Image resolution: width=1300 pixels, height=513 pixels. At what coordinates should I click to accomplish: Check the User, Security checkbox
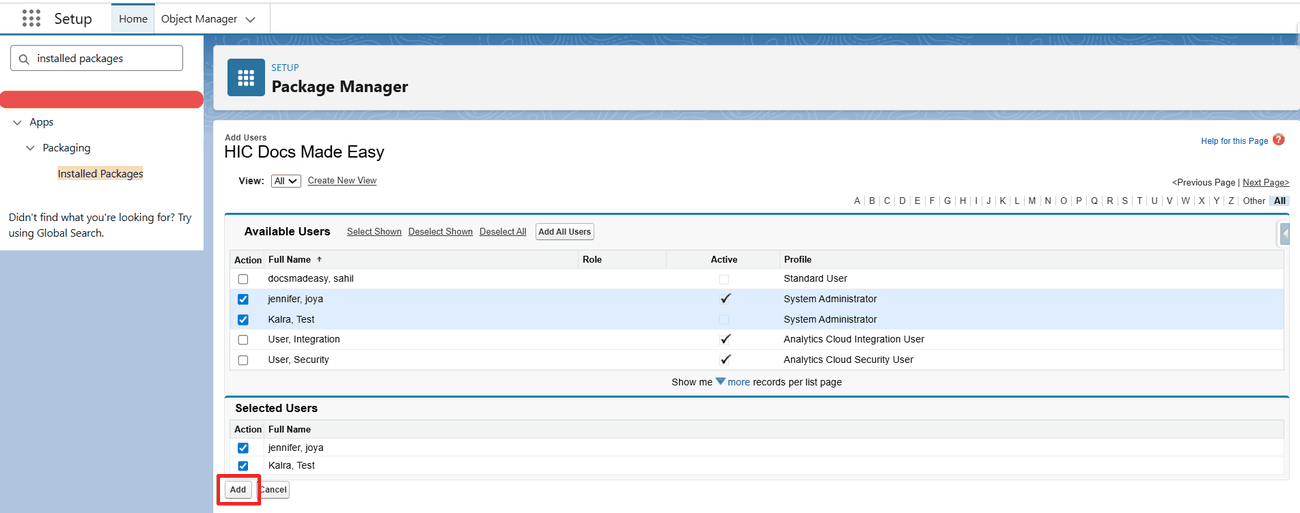click(x=243, y=360)
